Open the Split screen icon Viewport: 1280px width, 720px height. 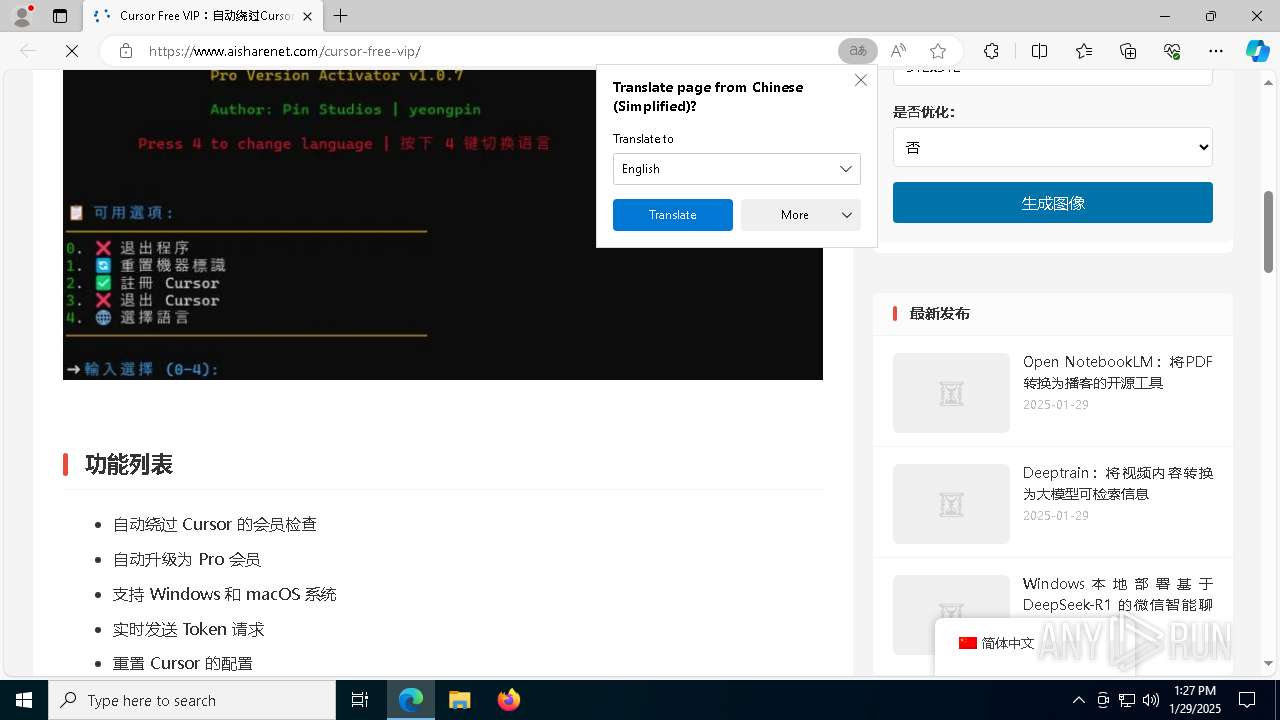click(x=1039, y=51)
